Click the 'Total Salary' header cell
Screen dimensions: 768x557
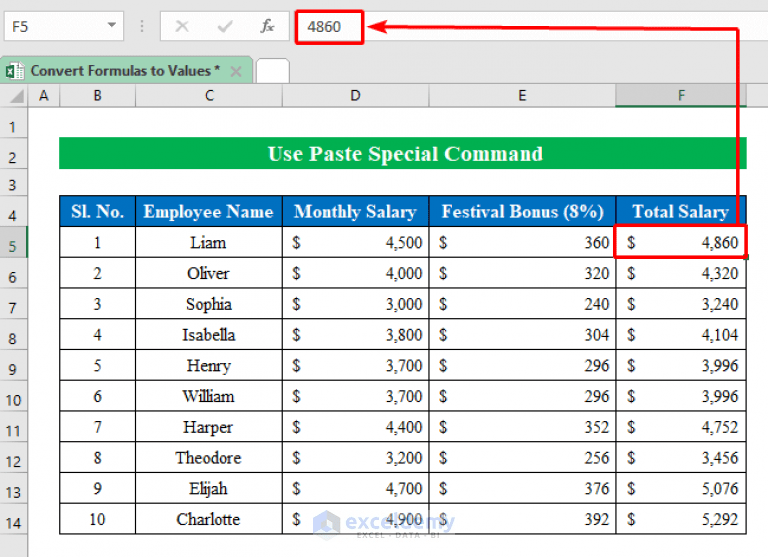point(681,211)
